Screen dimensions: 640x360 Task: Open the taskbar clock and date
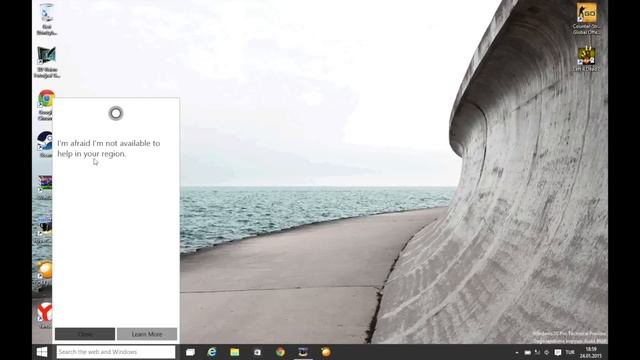(591, 353)
